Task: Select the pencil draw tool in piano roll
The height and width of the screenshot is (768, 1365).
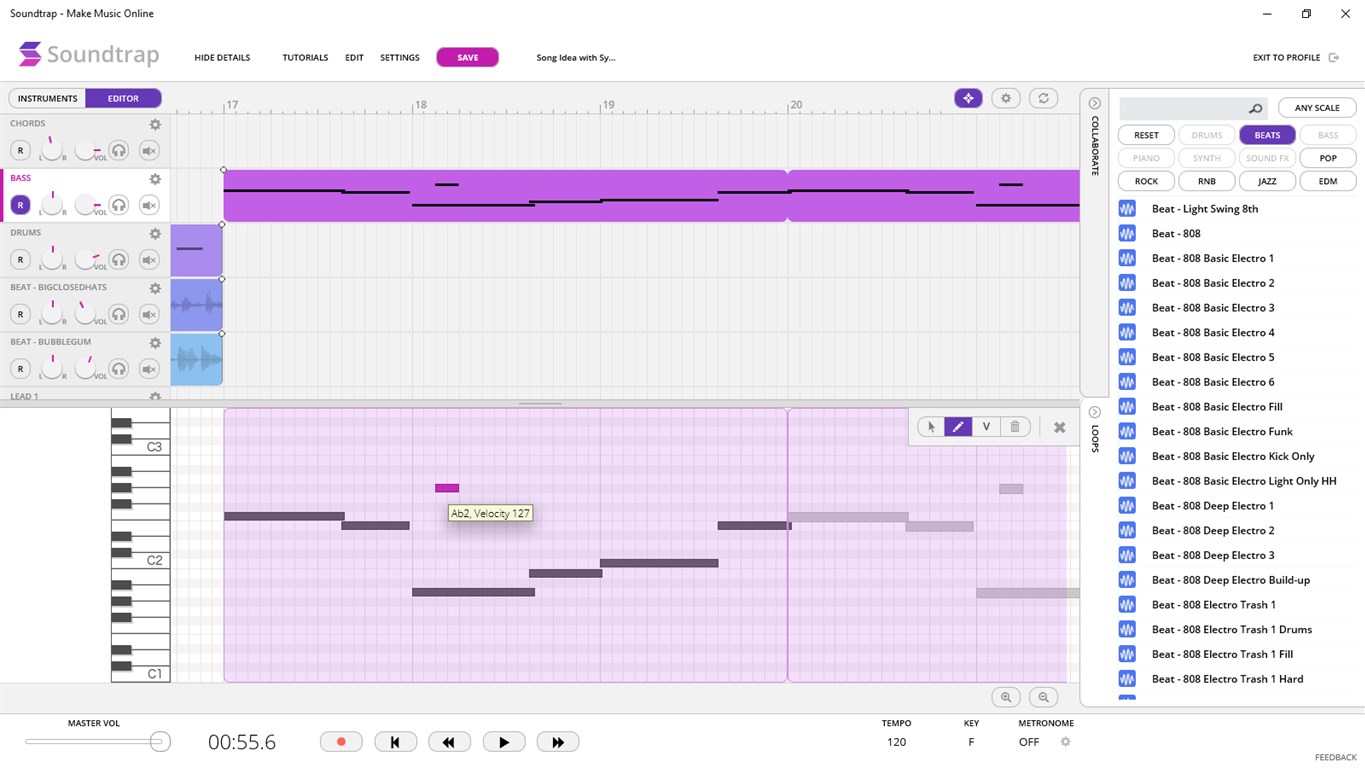Action: tap(958, 427)
